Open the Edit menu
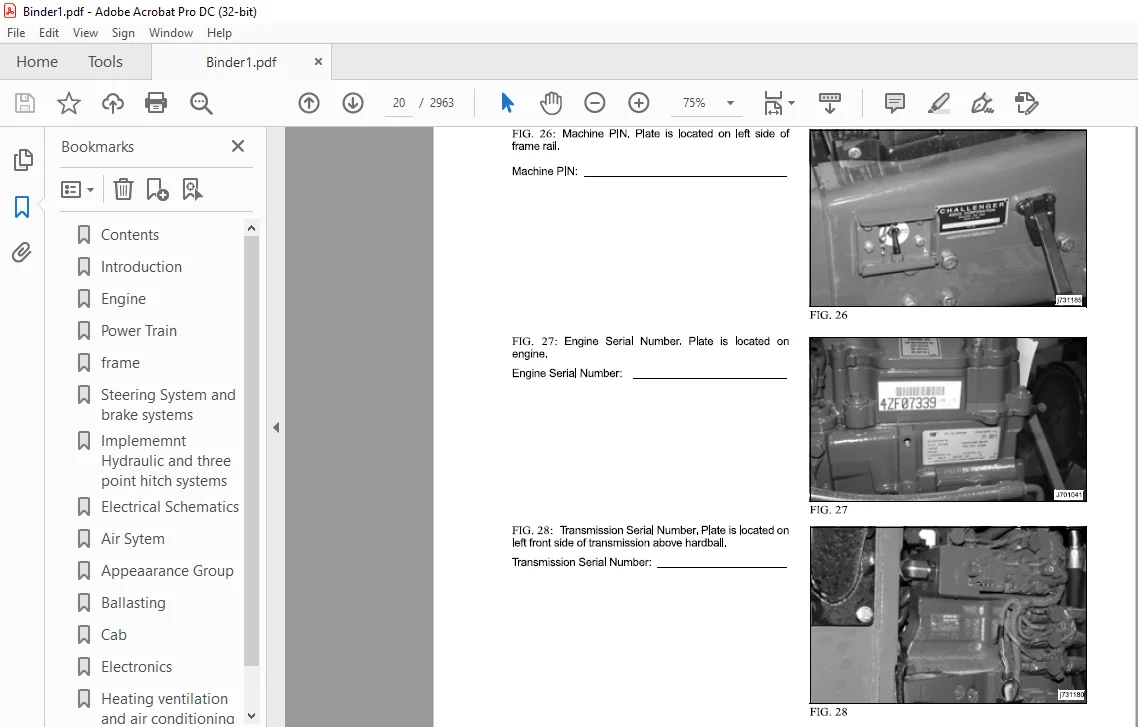The height and width of the screenshot is (727, 1138). coord(49,33)
